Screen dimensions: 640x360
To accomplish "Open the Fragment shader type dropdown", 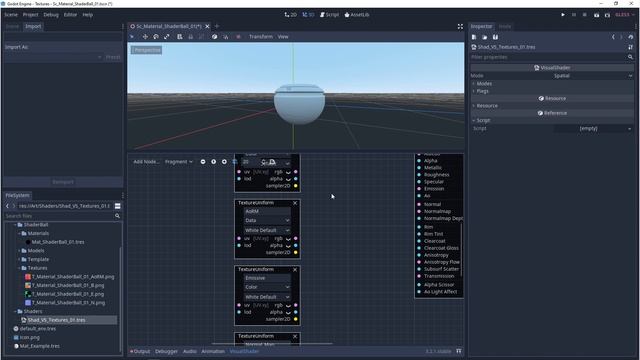I will (x=179, y=162).
